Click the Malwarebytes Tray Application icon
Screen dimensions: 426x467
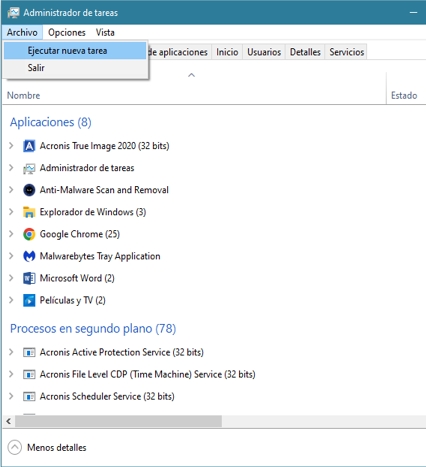[29, 256]
